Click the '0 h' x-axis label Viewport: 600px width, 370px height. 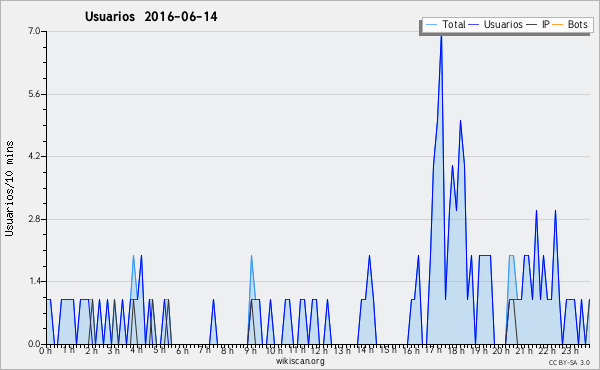tap(46, 351)
